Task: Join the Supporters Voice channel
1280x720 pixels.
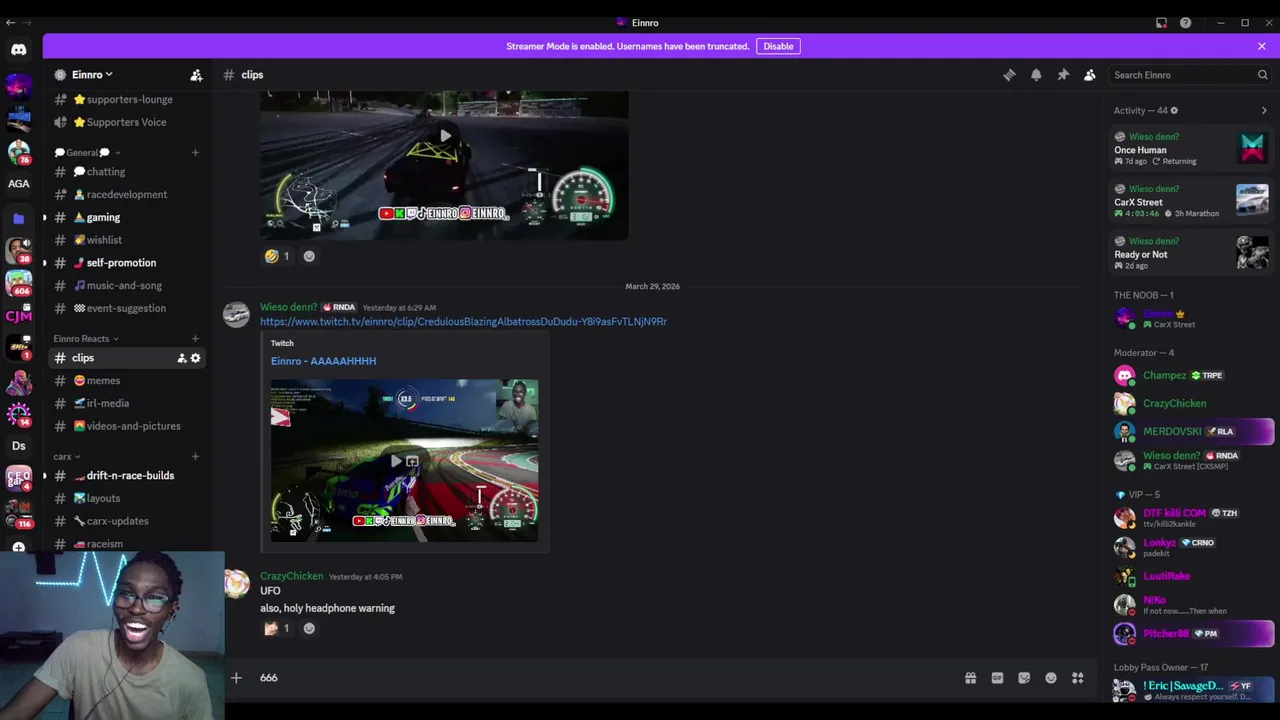Action: click(126, 122)
